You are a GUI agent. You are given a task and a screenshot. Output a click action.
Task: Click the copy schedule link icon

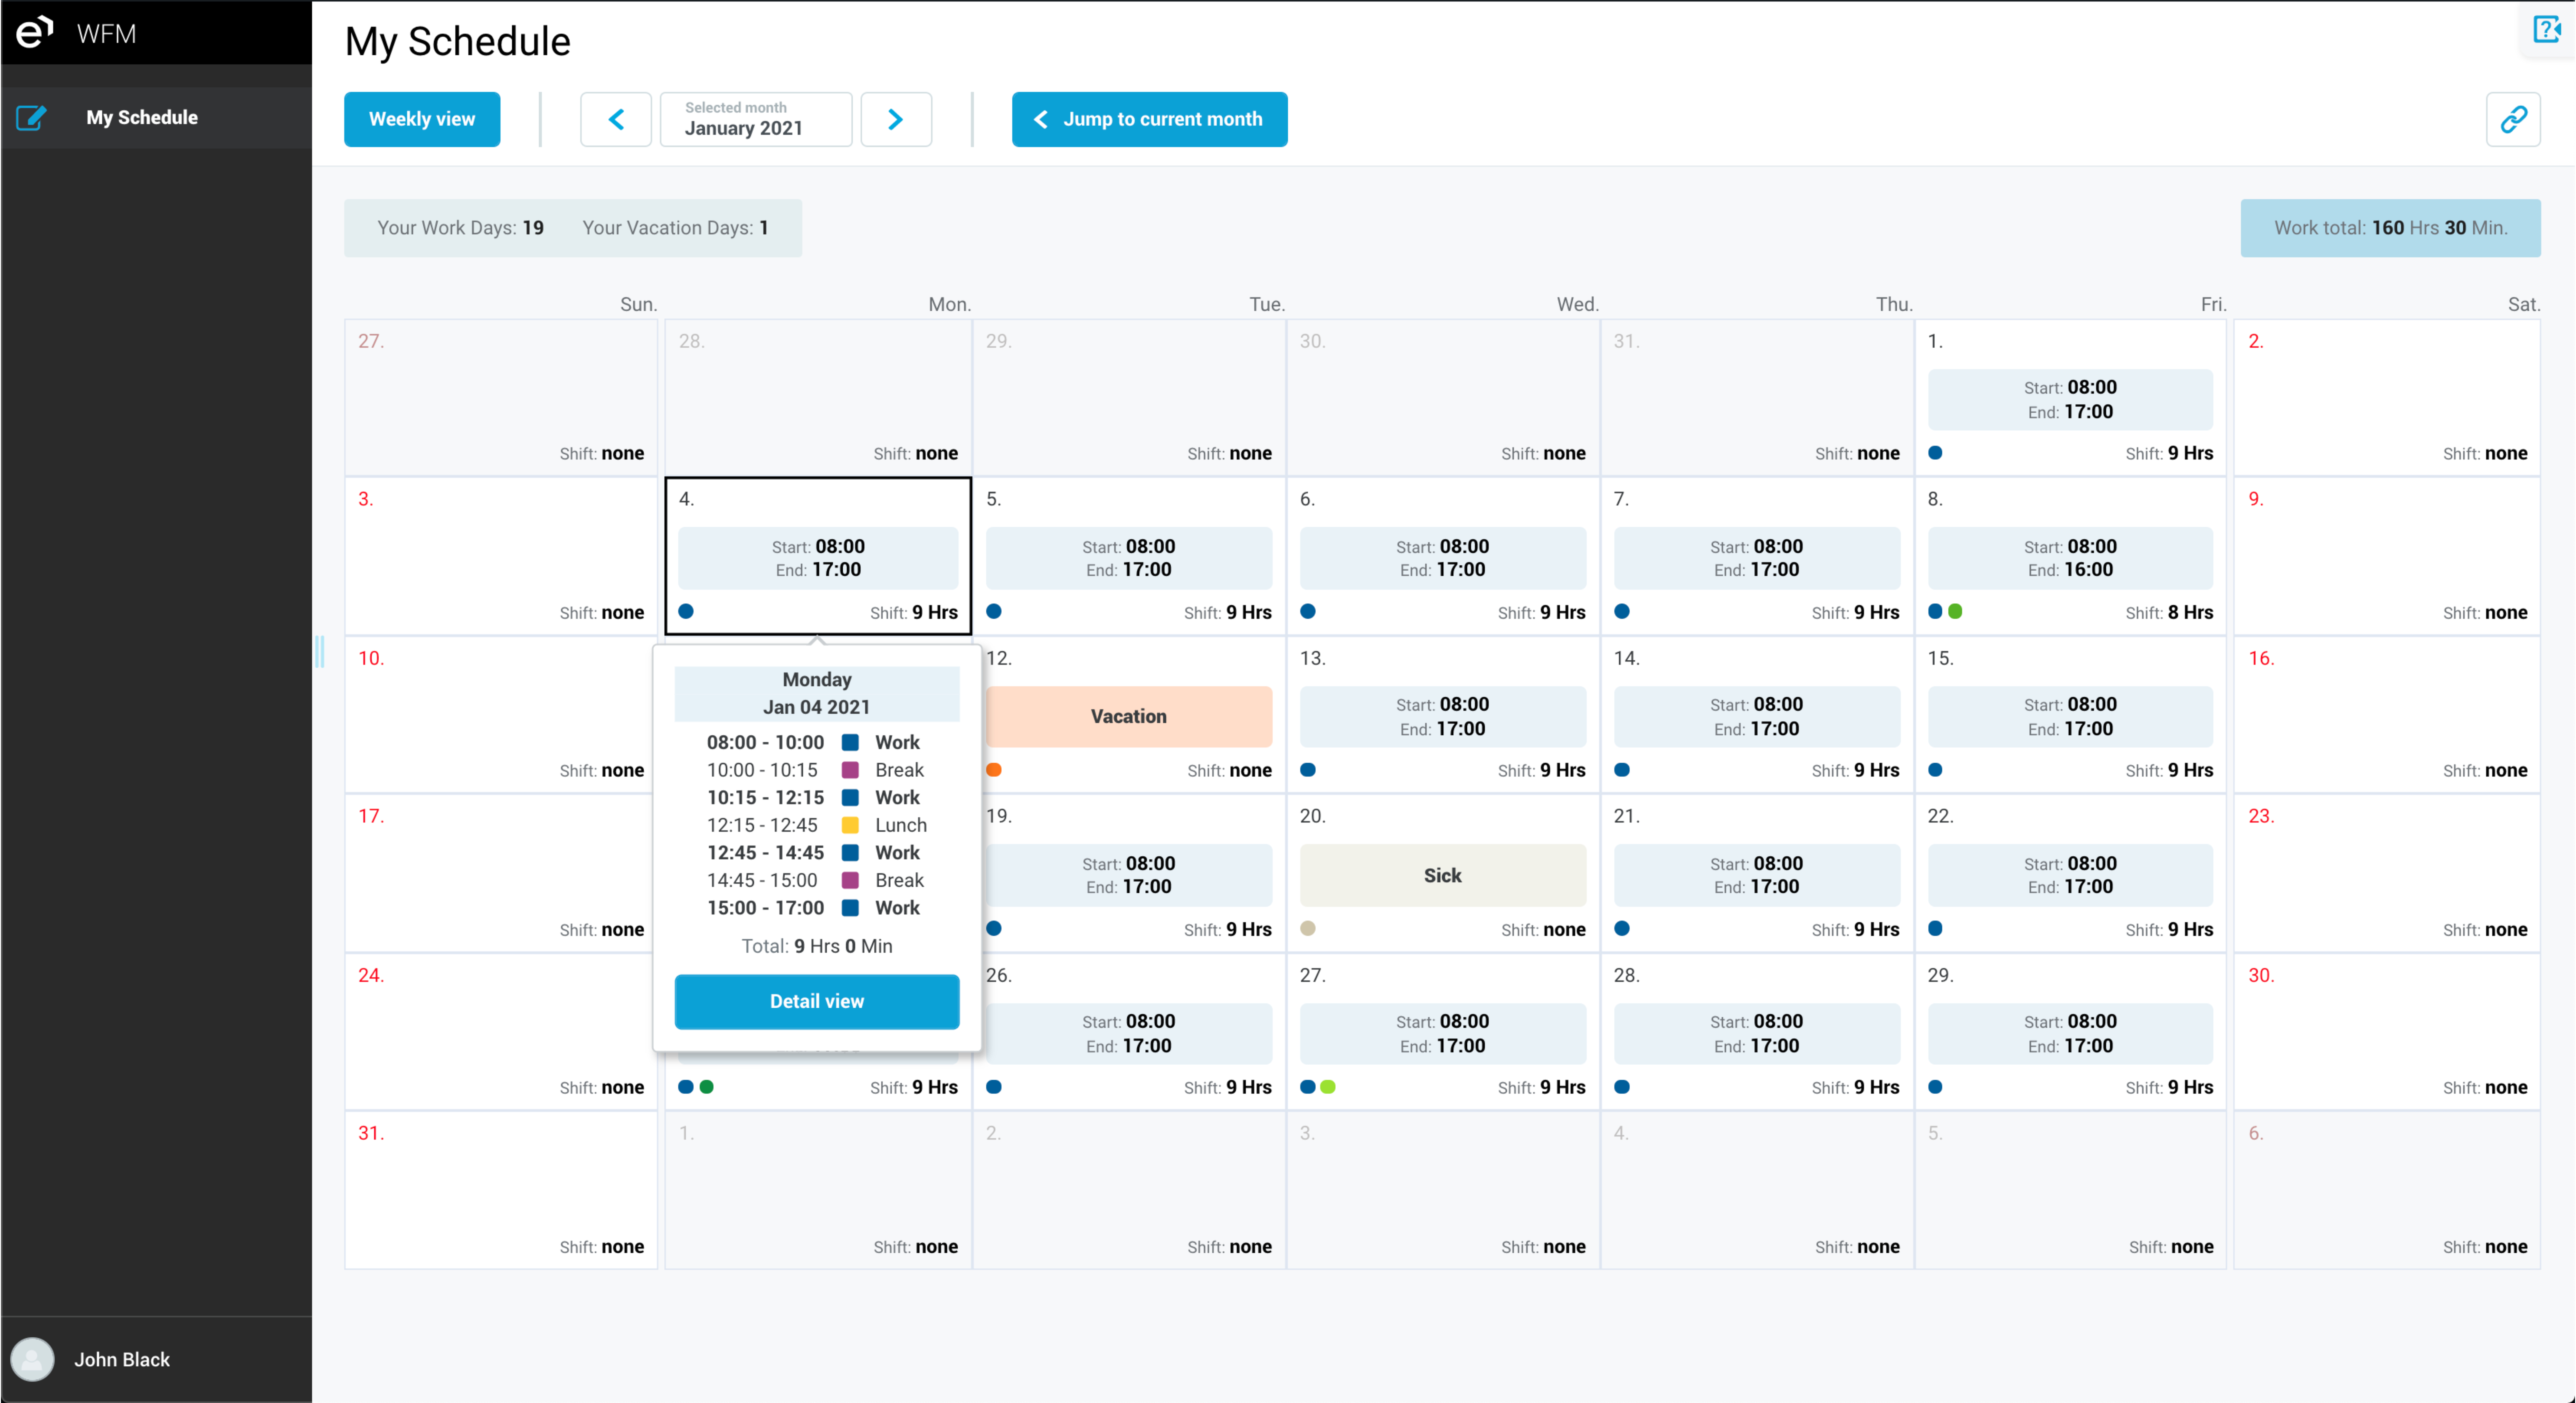pos(2514,119)
